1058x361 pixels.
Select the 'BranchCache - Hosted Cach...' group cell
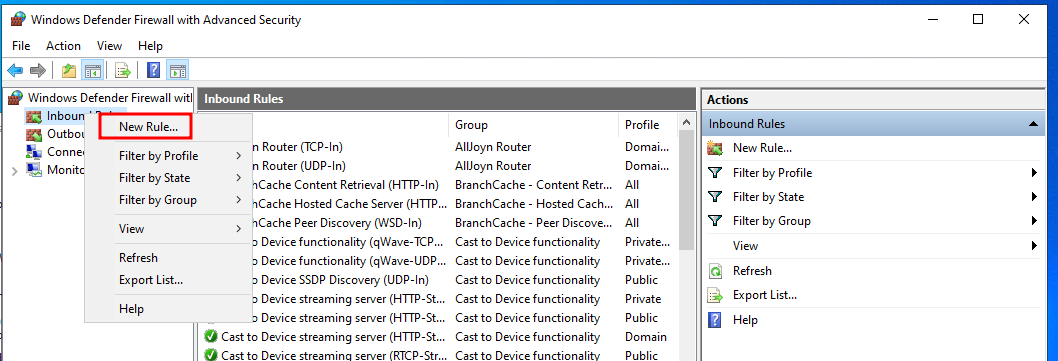(x=534, y=204)
